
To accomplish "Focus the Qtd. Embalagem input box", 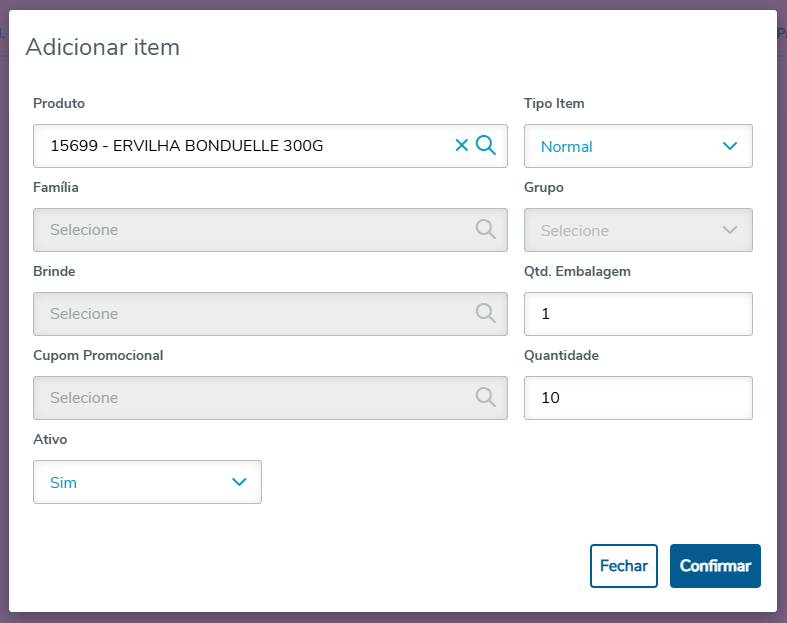I will [x=638, y=314].
